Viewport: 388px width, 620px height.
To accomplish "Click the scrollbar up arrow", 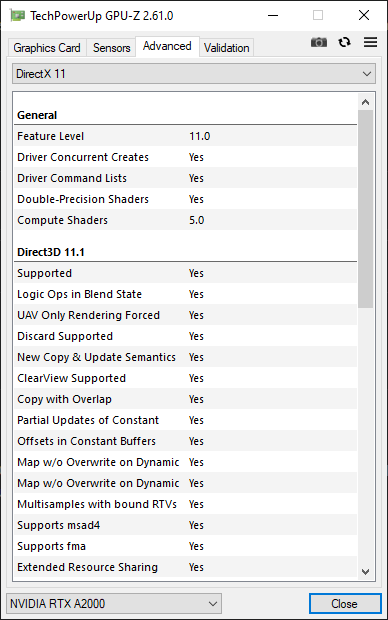I will pos(365,102).
